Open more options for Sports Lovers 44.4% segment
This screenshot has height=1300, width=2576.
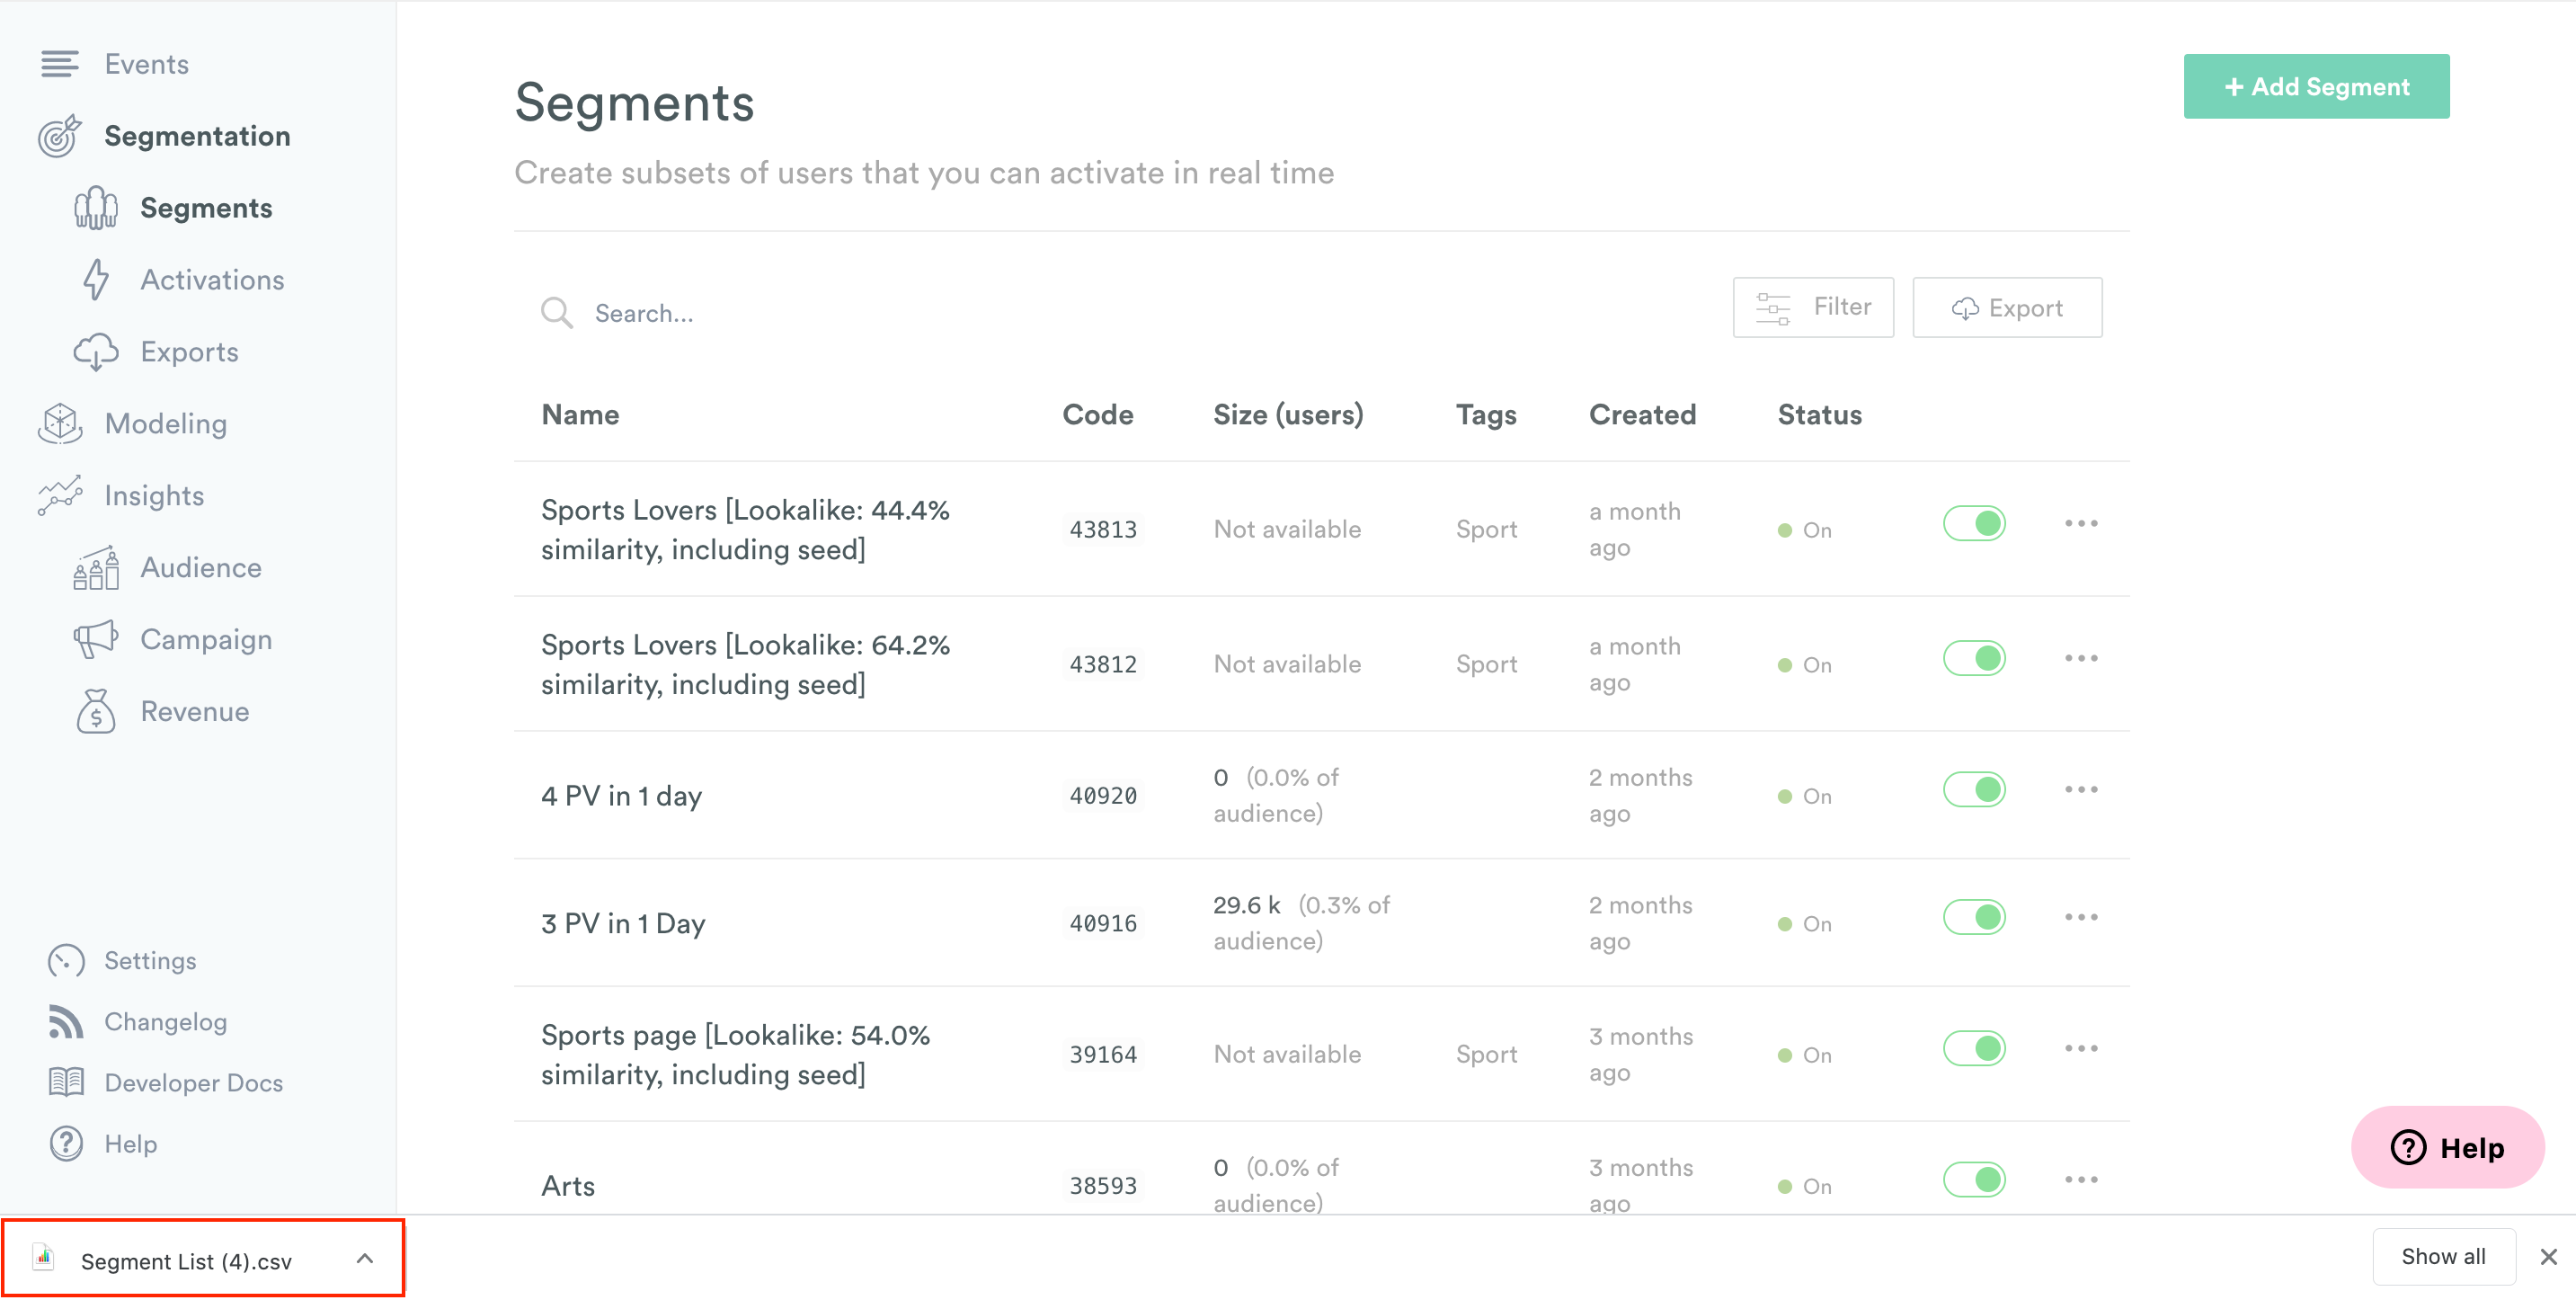pos(2081,523)
